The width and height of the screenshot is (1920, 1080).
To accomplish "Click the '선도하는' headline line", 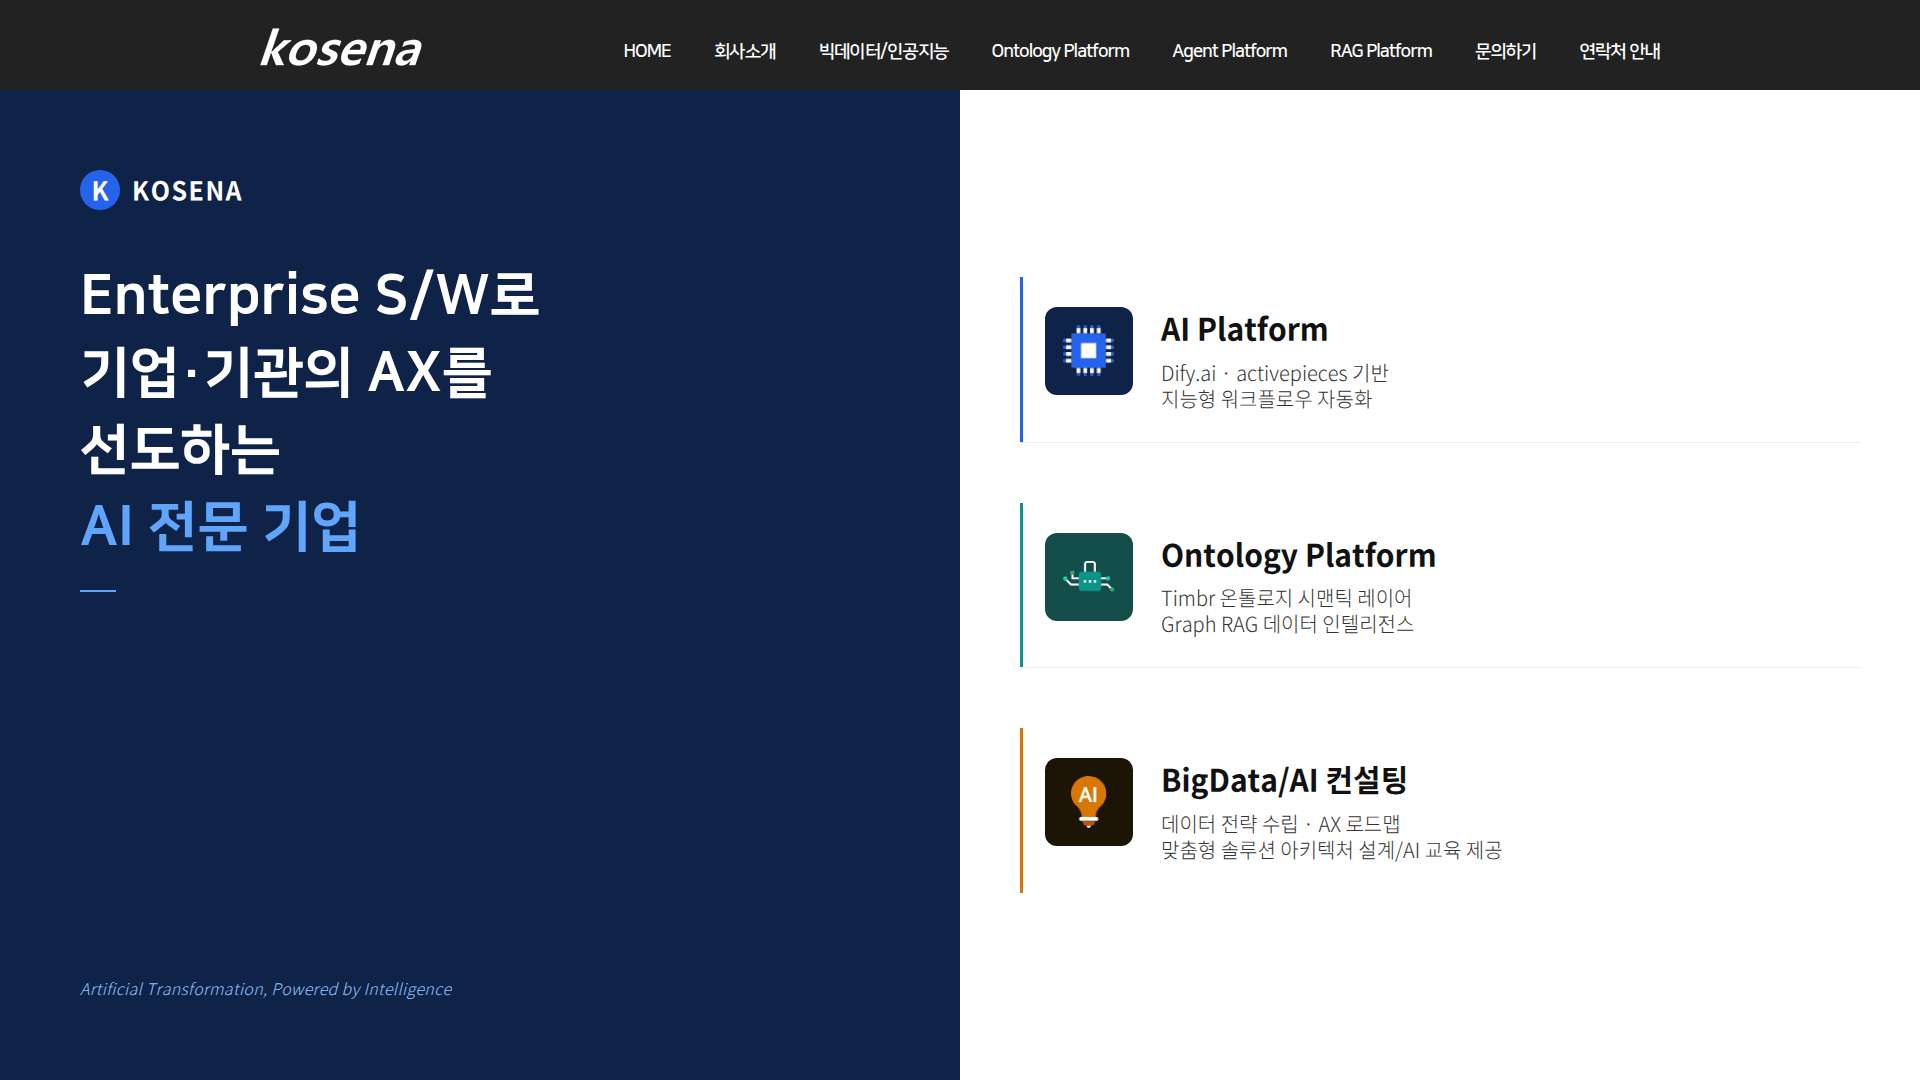I will coord(180,448).
